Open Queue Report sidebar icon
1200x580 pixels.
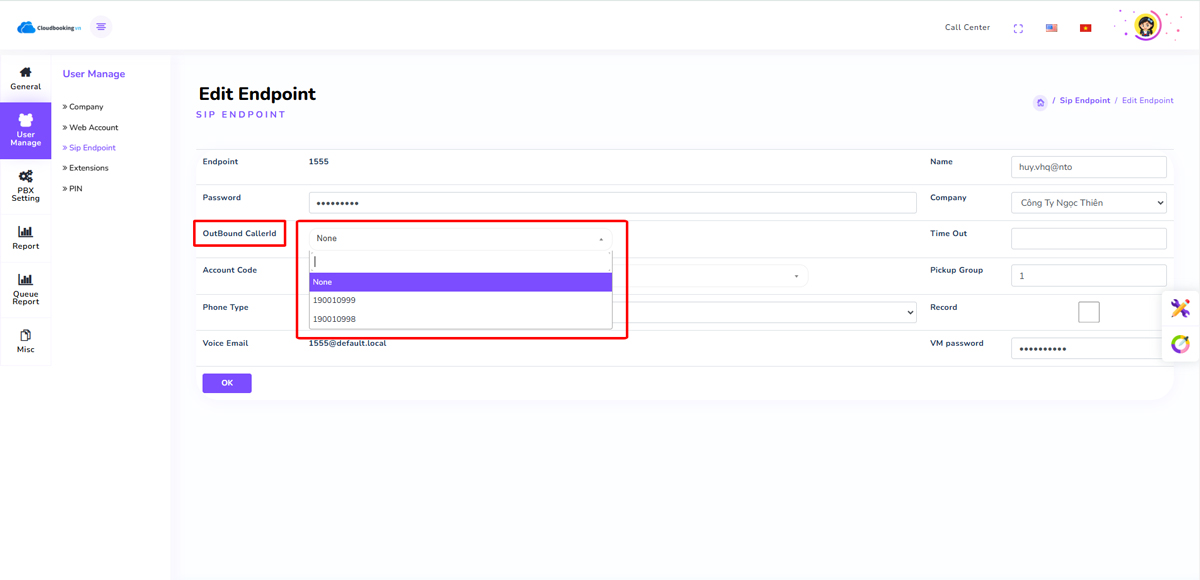(x=26, y=279)
